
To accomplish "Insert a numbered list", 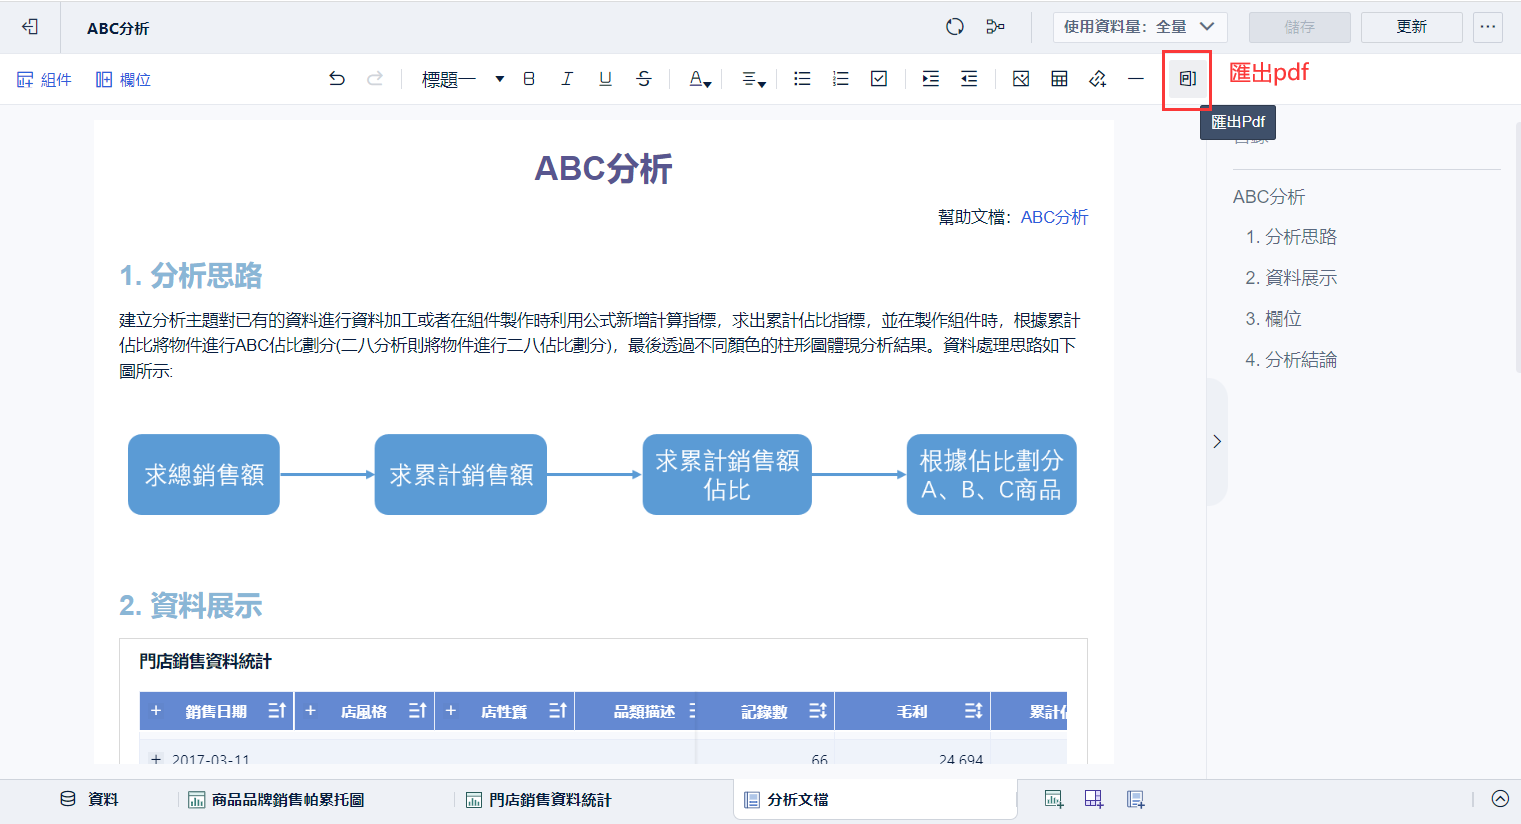I will pos(841,79).
